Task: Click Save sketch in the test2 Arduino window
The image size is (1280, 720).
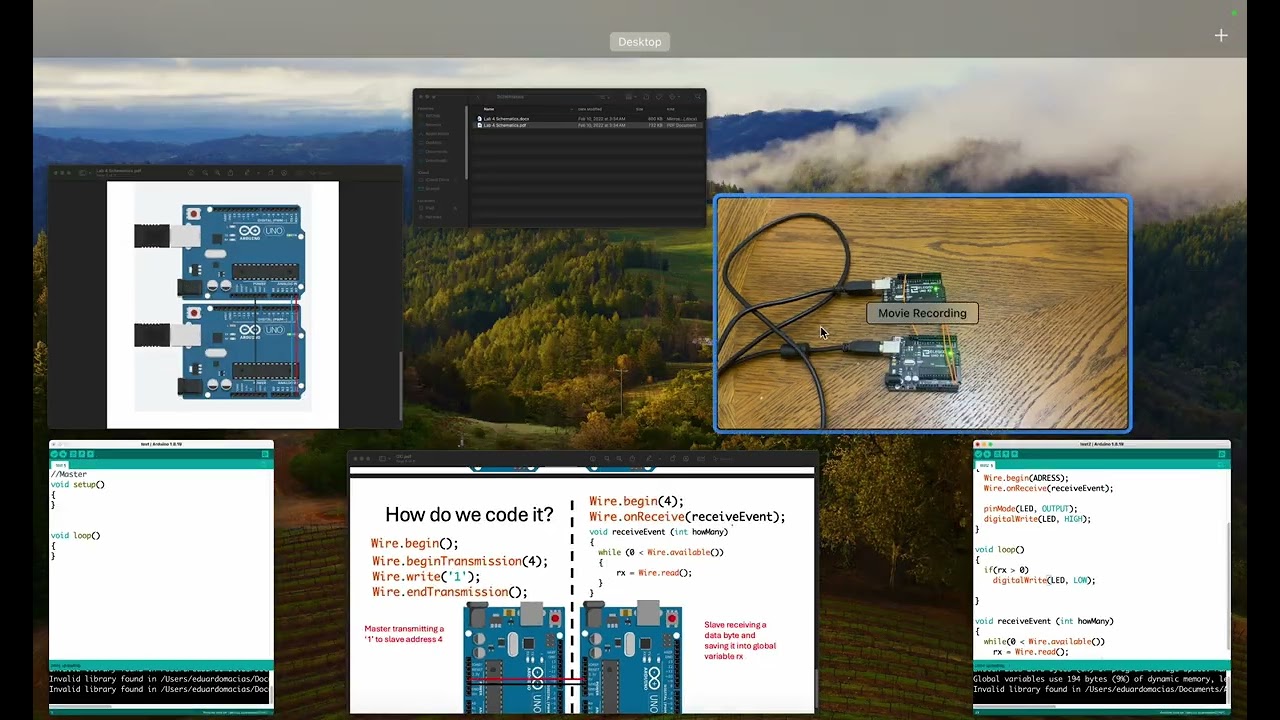Action: click(x=1012, y=454)
